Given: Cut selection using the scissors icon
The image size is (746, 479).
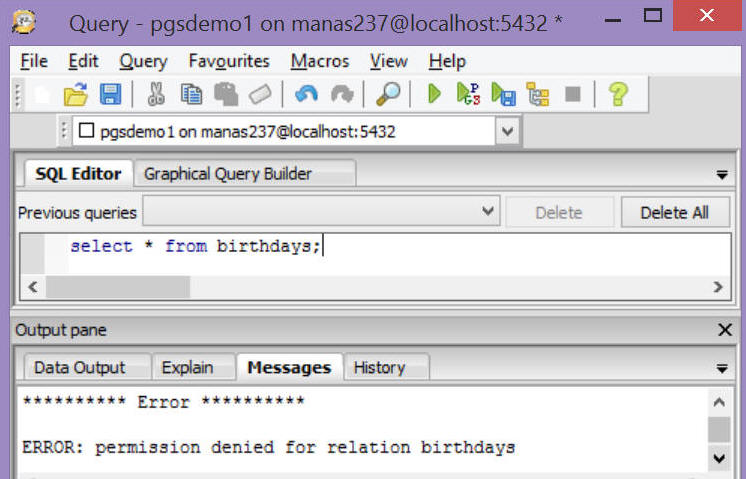Looking at the screenshot, I should pos(156,94).
